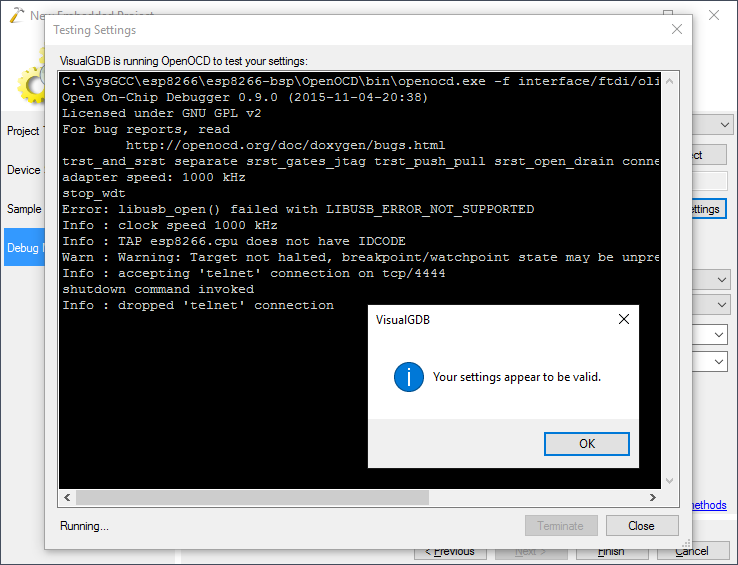This screenshot has width=738, height=565.
Task: Open the topmost dropdown arrow in the wizard
Action: (x=724, y=125)
